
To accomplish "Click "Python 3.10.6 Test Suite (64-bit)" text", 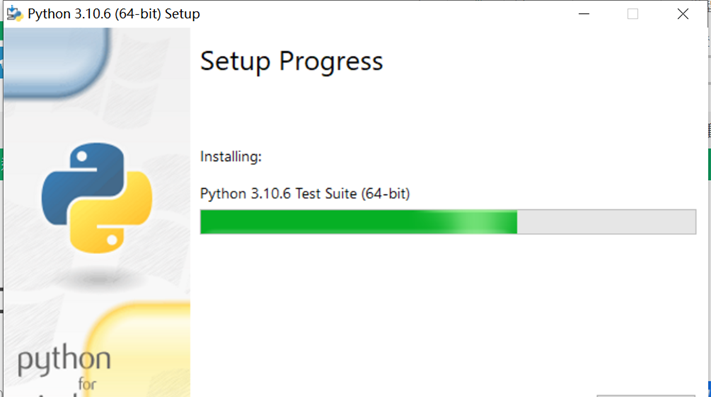I will pyautogui.click(x=305, y=194).
